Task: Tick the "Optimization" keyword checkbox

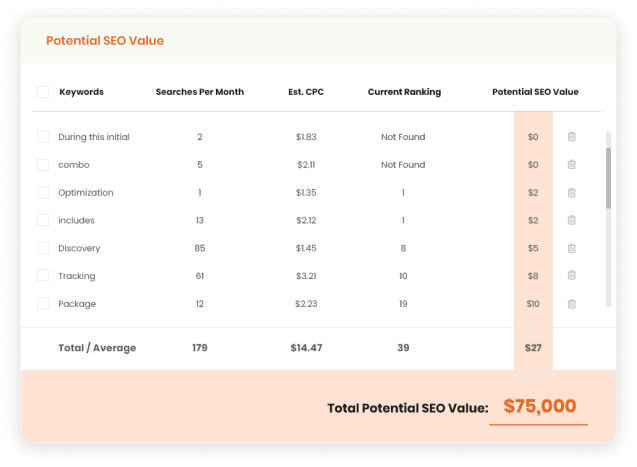Action: click(43, 193)
